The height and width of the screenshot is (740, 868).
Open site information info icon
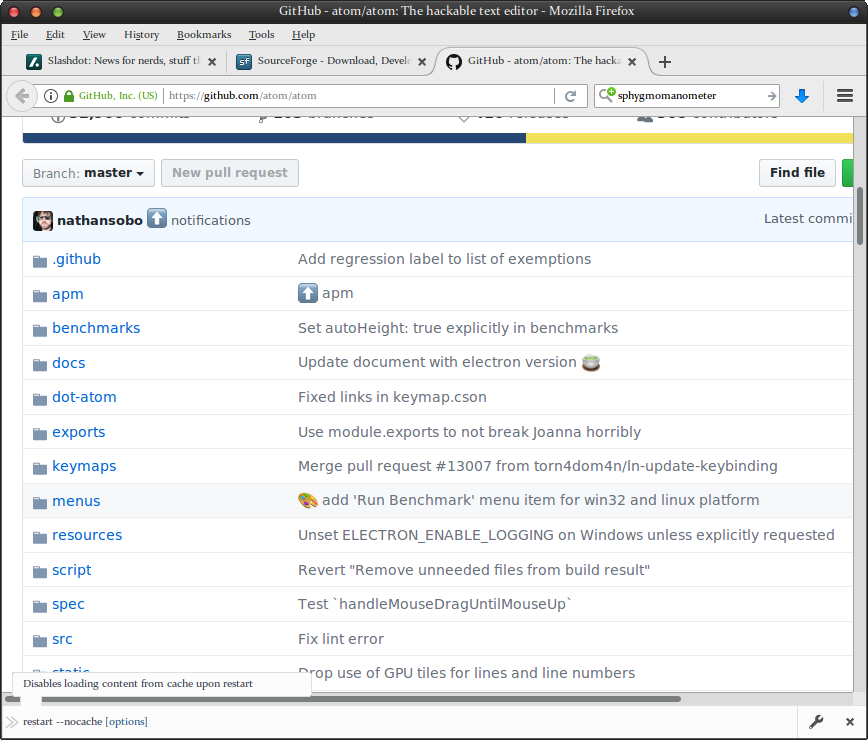pyautogui.click(x=50, y=96)
